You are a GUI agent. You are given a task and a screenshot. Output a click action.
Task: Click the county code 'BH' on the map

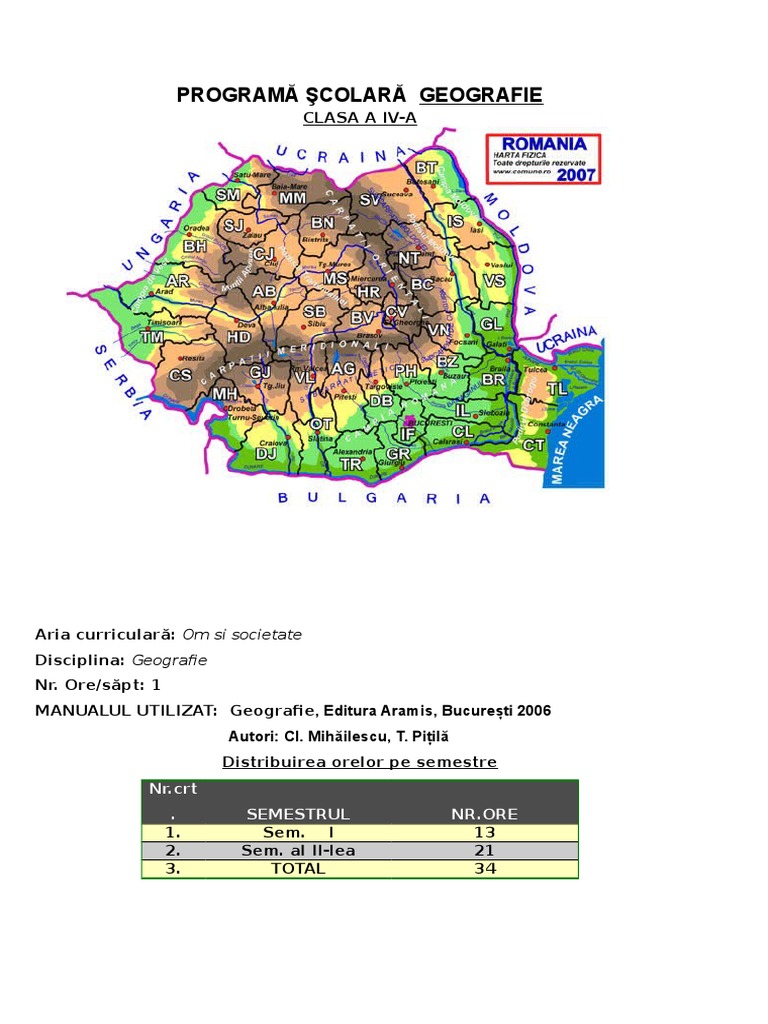(195, 246)
